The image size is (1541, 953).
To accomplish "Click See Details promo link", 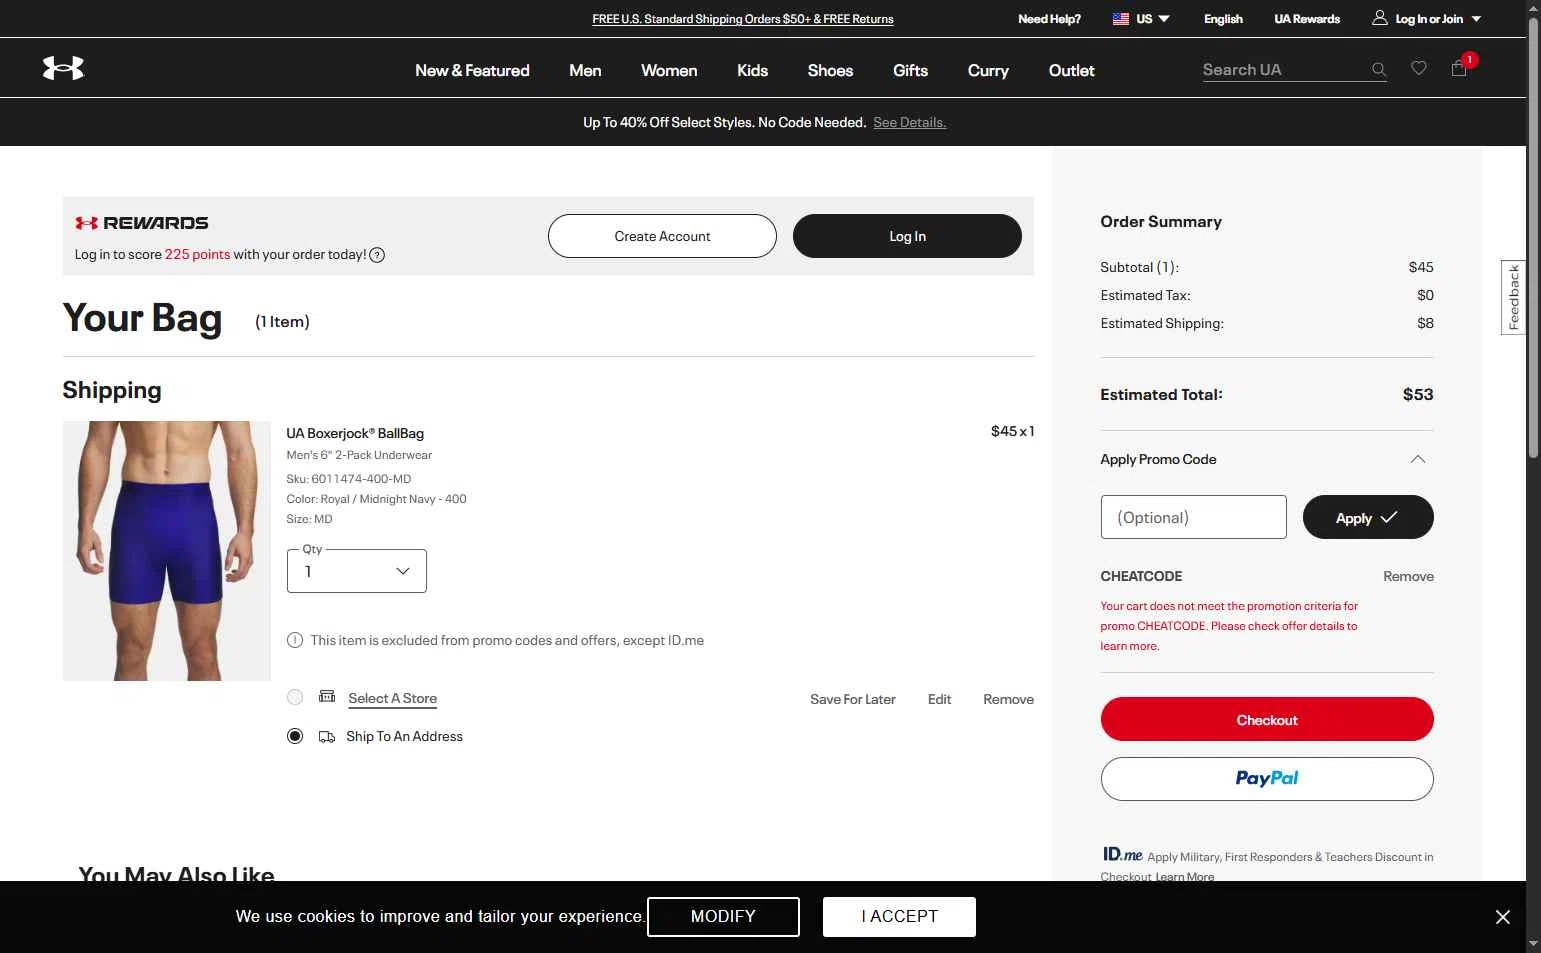I will [909, 122].
